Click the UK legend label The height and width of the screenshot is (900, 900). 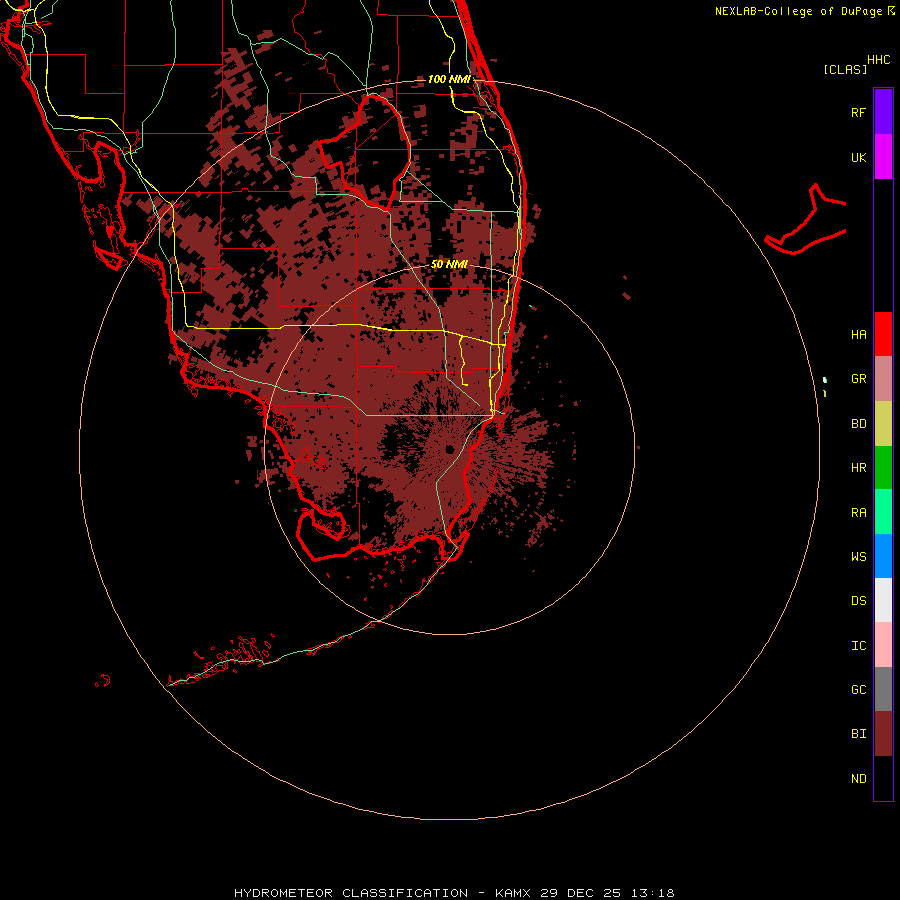858,157
